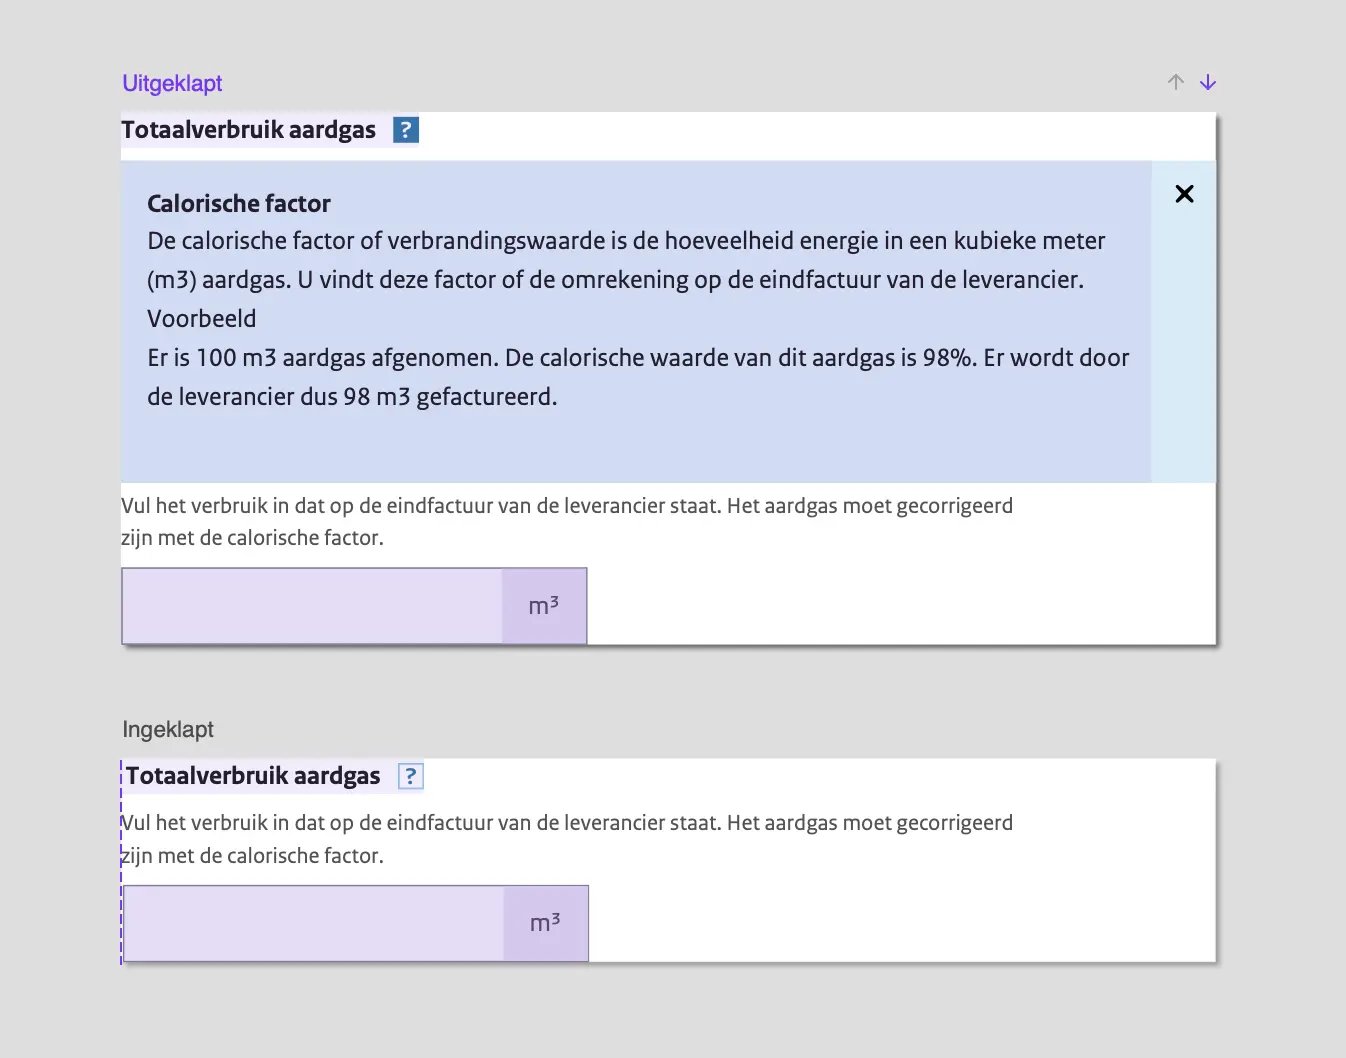Select the Uitgeklapt heading
Image resolution: width=1346 pixels, height=1058 pixels.
click(x=172, y=83)
